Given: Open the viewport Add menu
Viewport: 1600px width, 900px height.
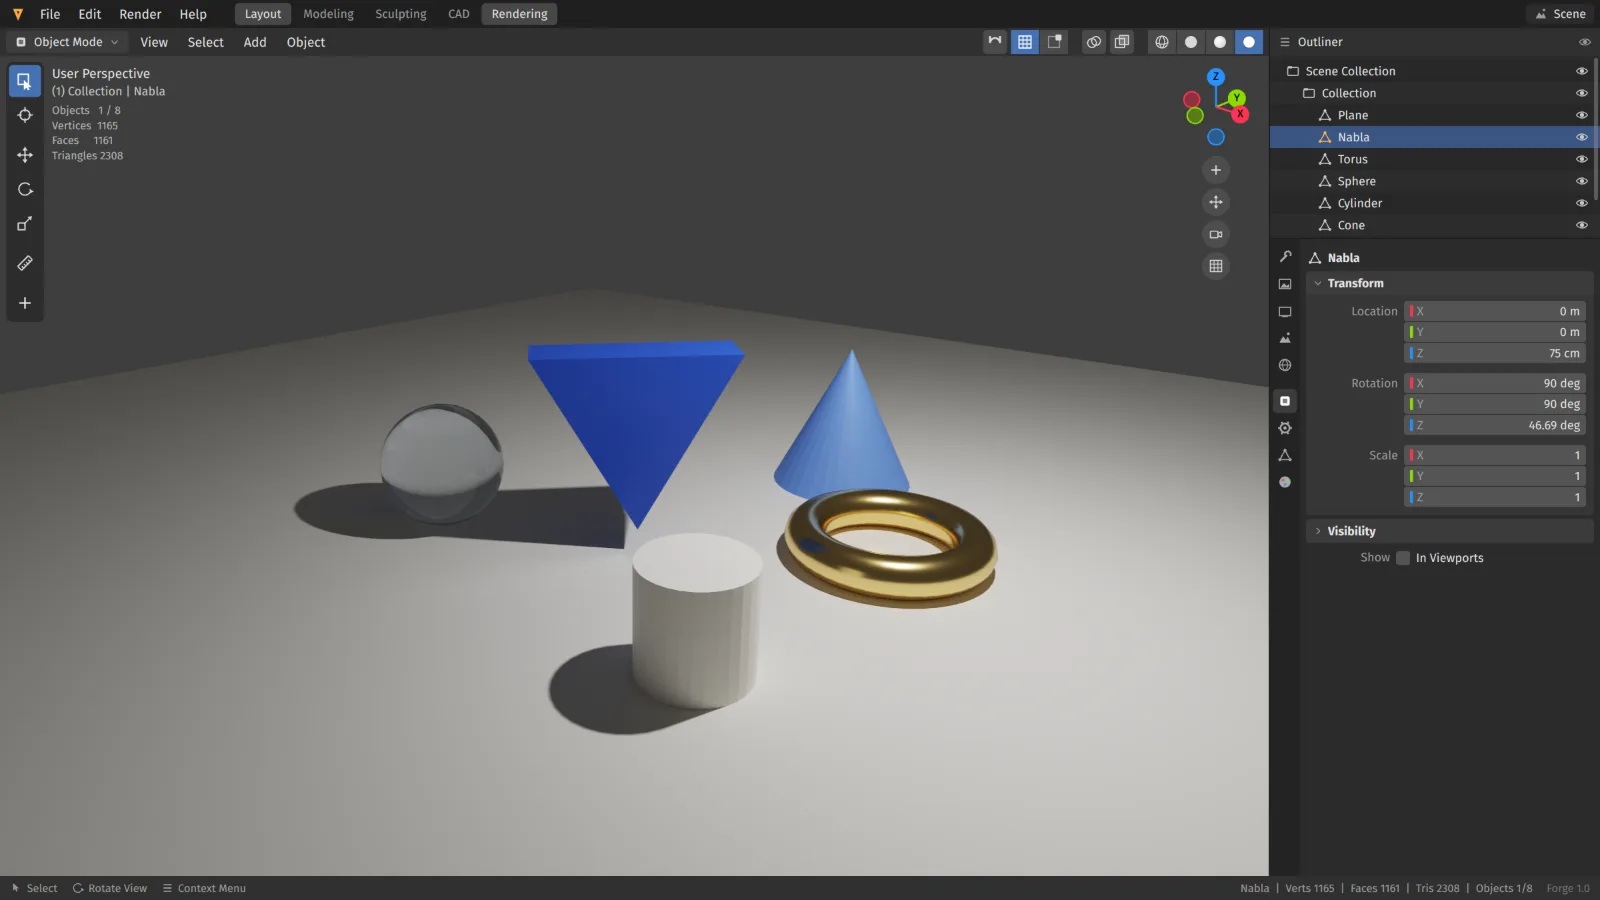Looking at the screenshot, I should tap(255, 42).
